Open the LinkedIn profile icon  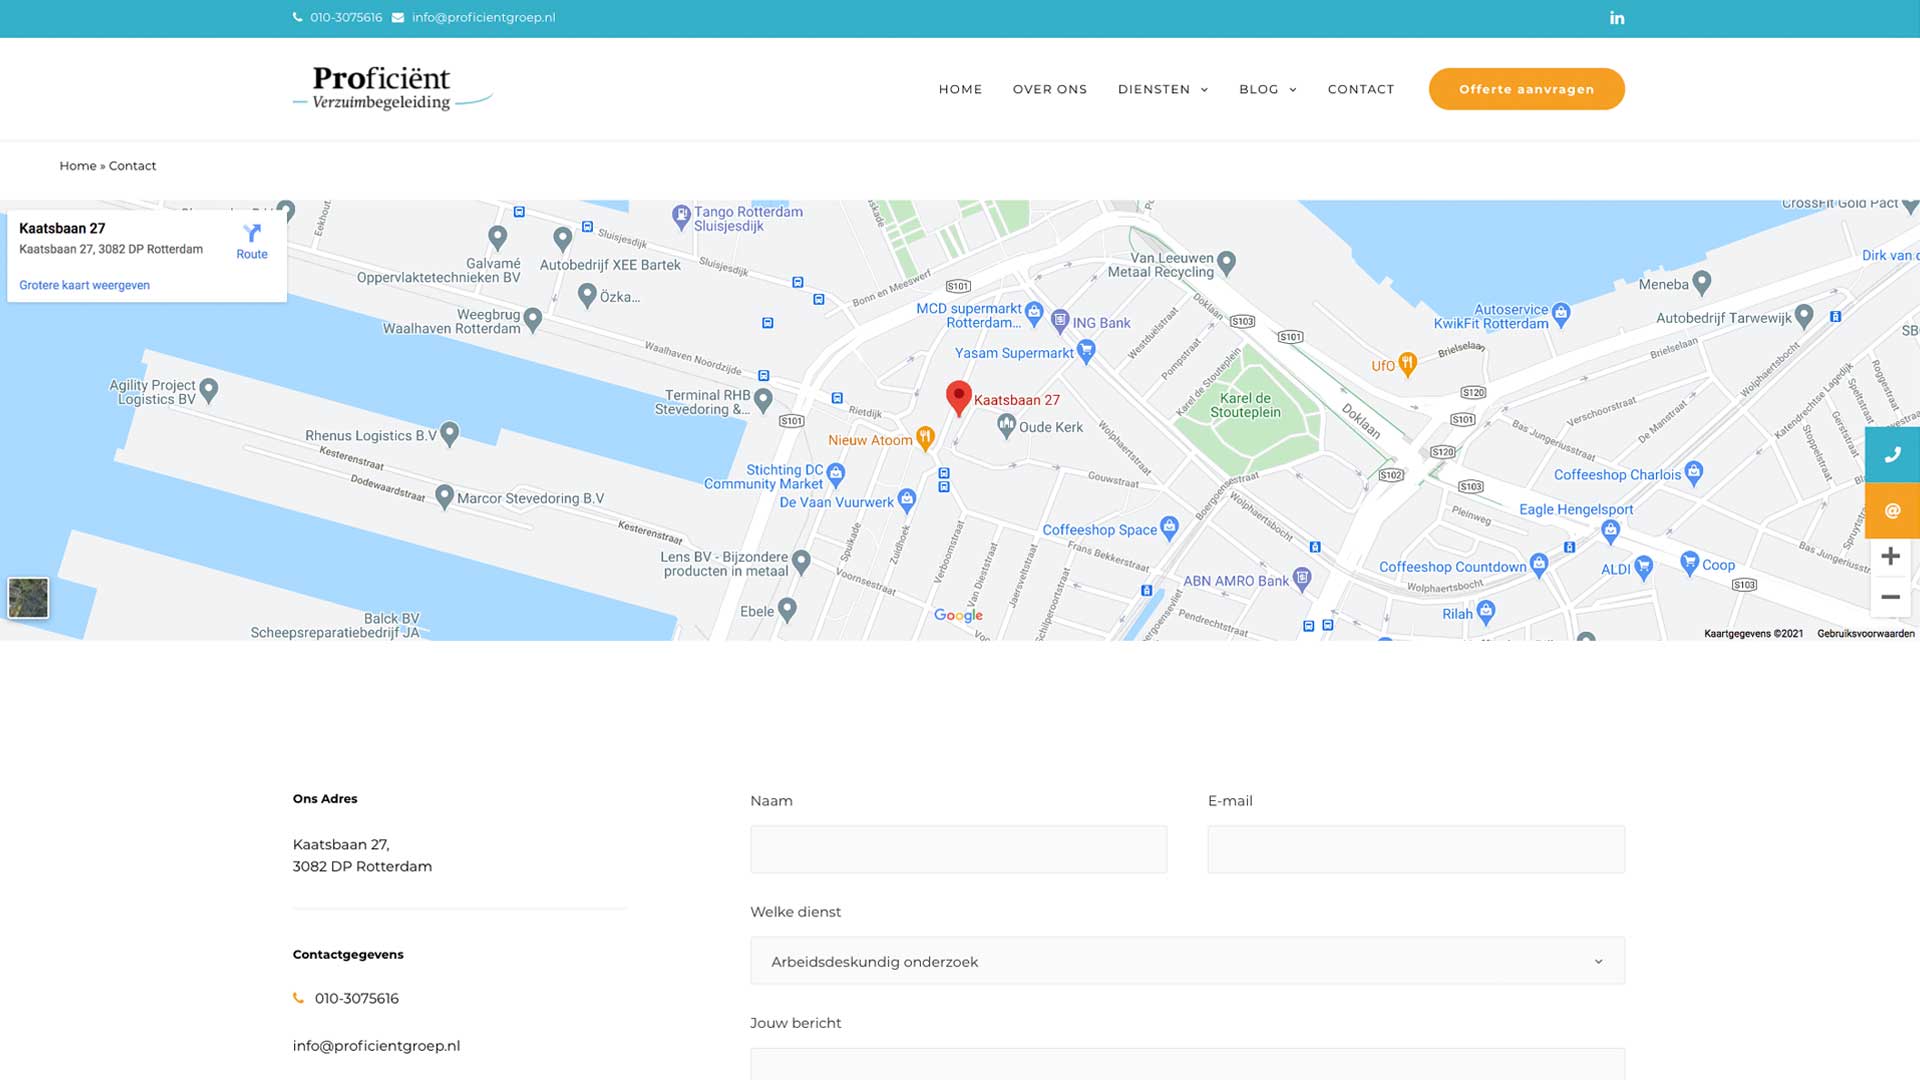pos(1616,17)
